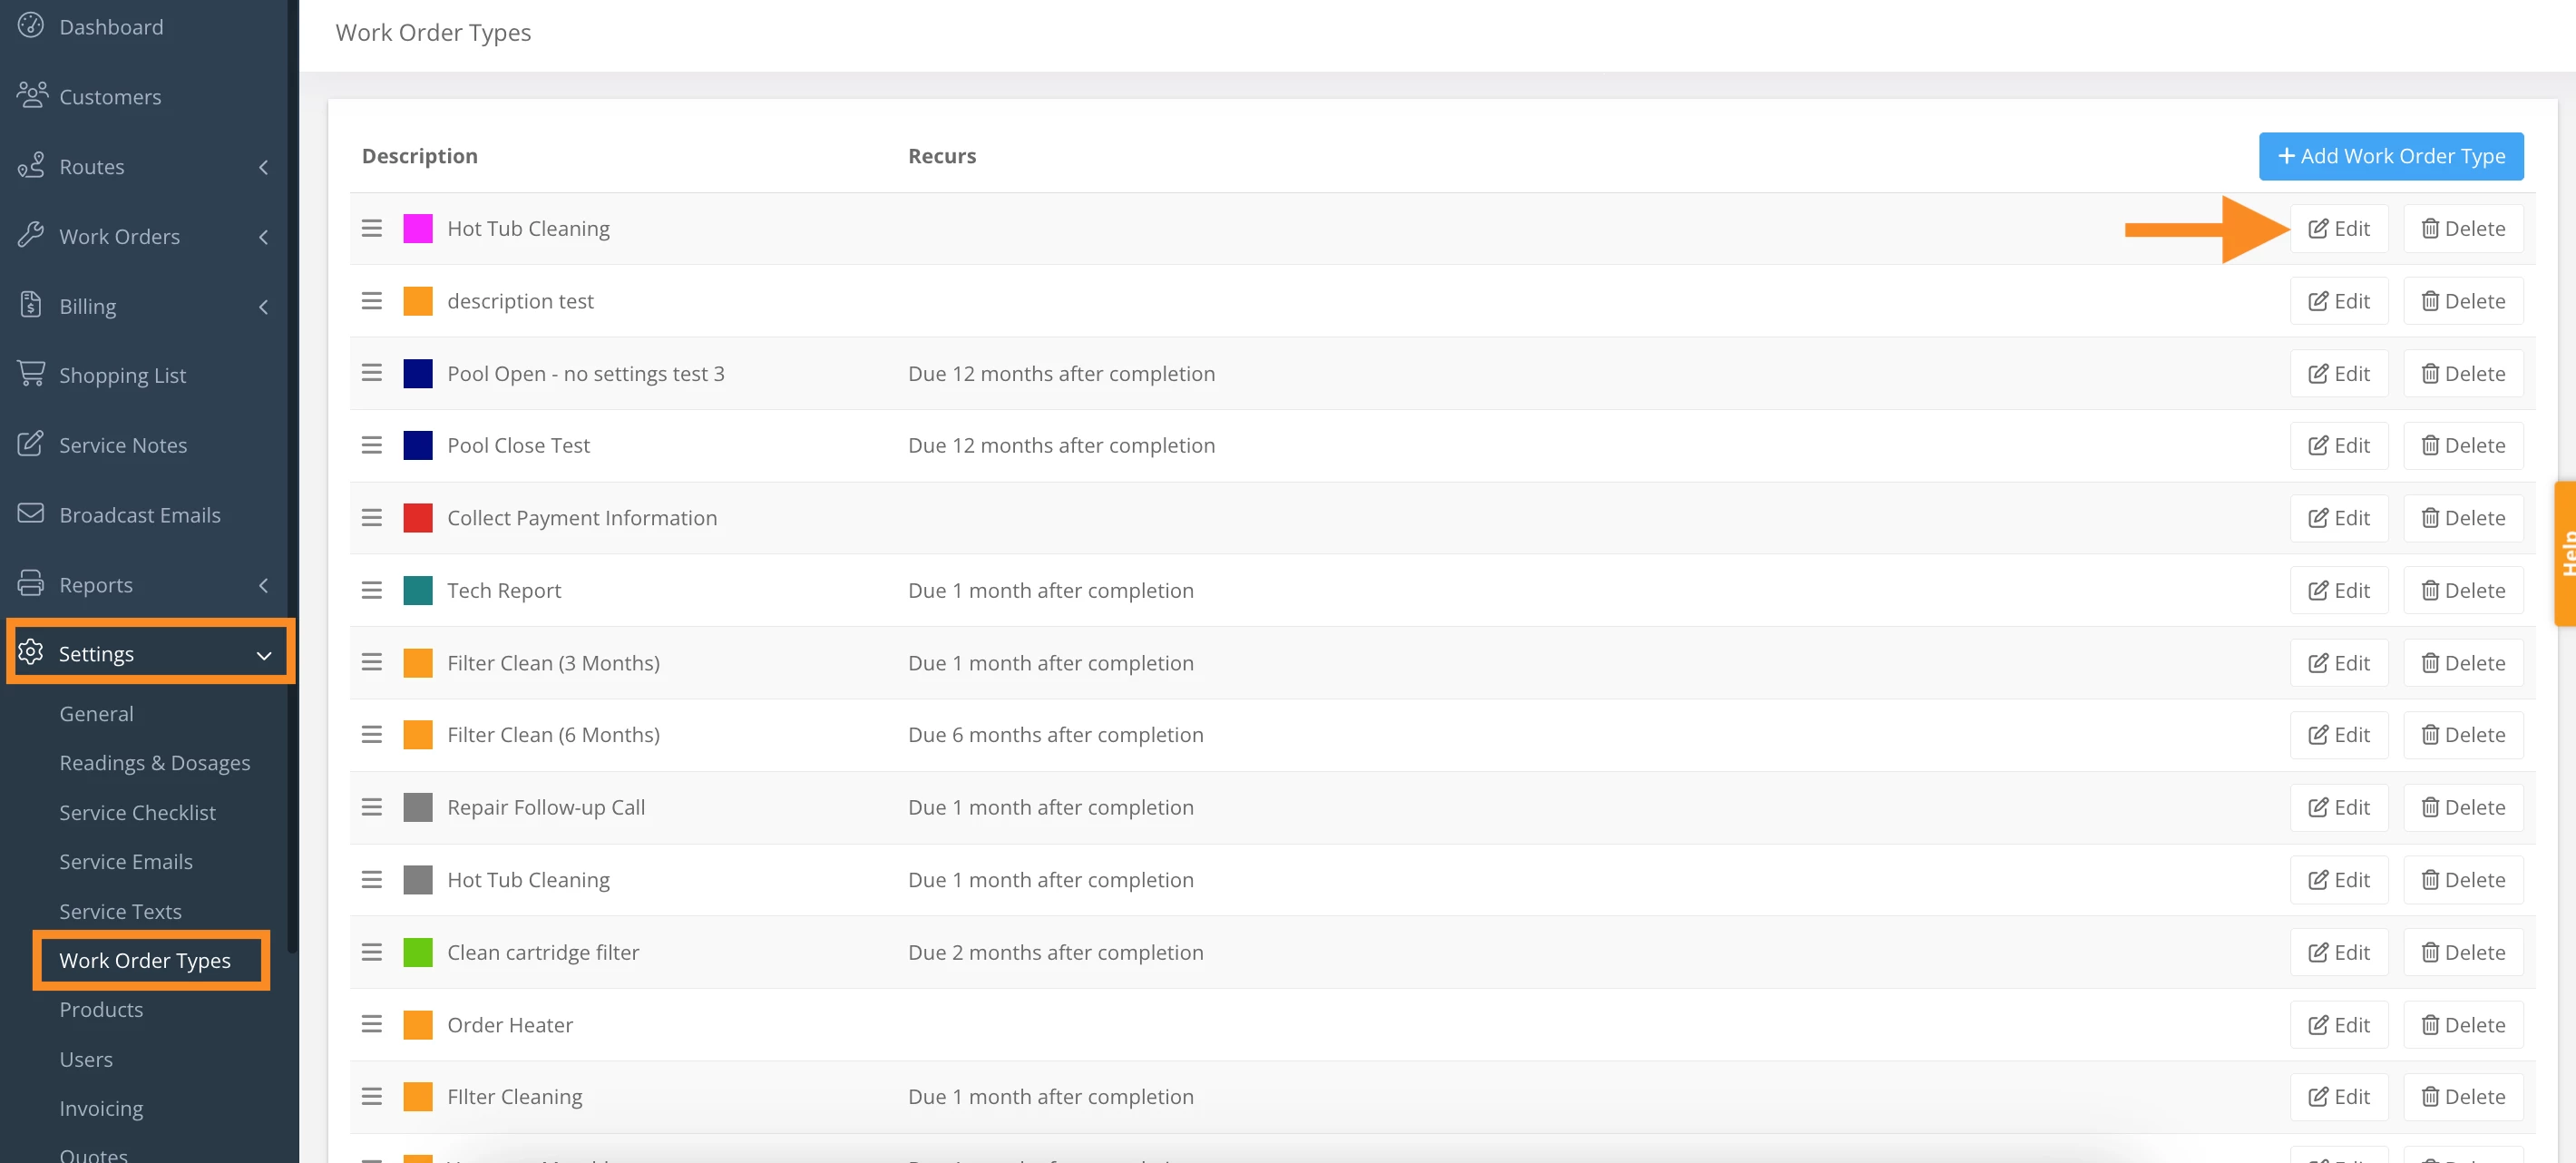Delete the Clean cartridge filter type

click(2462, 952)
